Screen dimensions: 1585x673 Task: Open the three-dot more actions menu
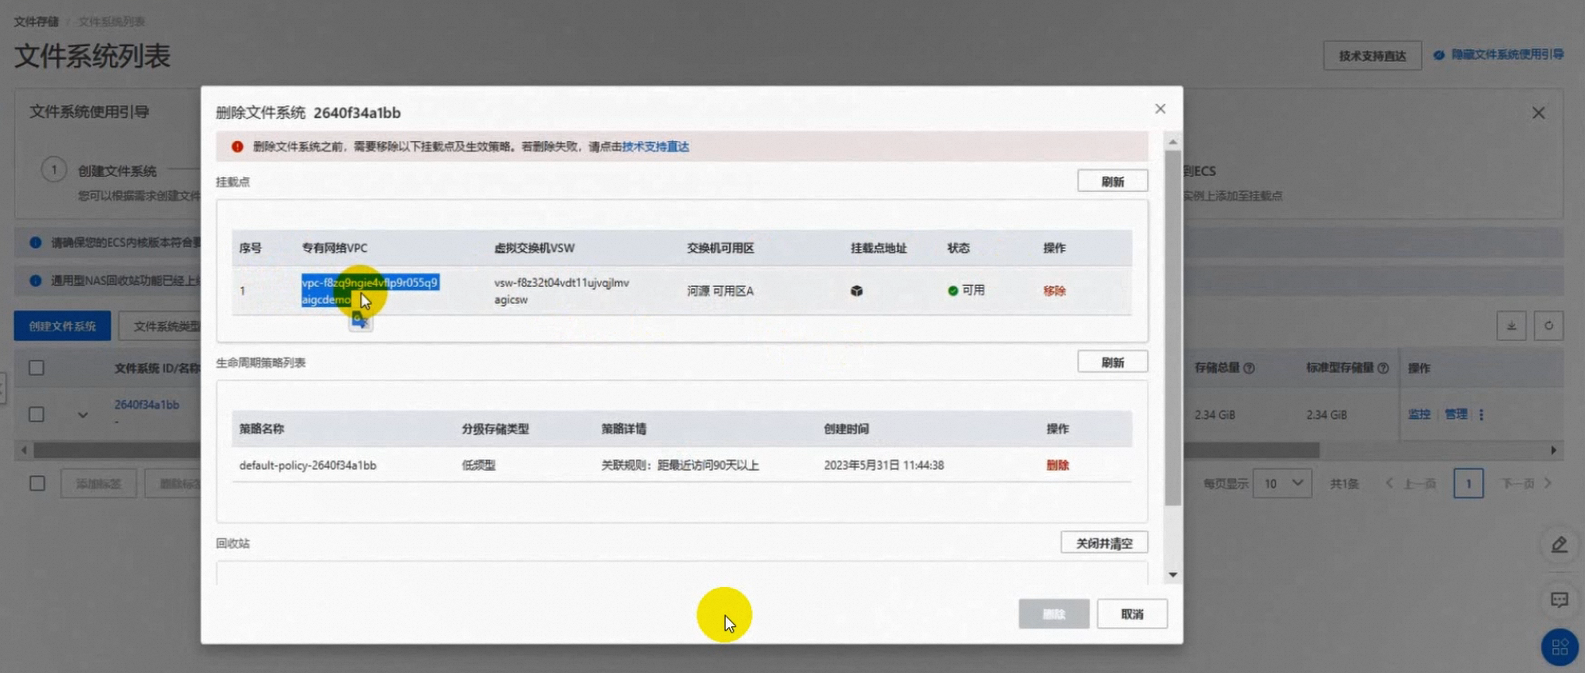click(1481, 414)
